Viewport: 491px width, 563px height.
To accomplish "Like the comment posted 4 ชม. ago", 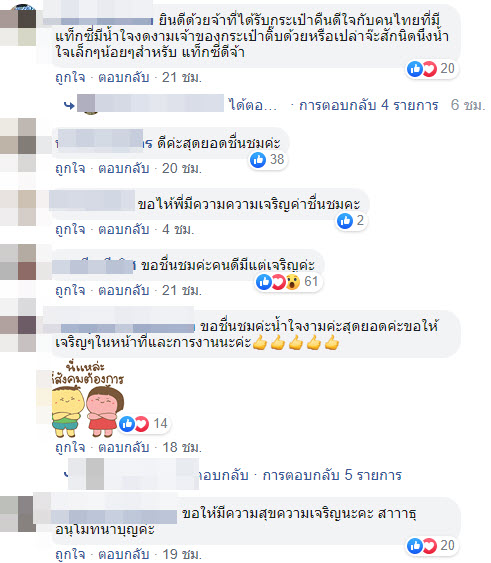I will [x=70, y=229].
